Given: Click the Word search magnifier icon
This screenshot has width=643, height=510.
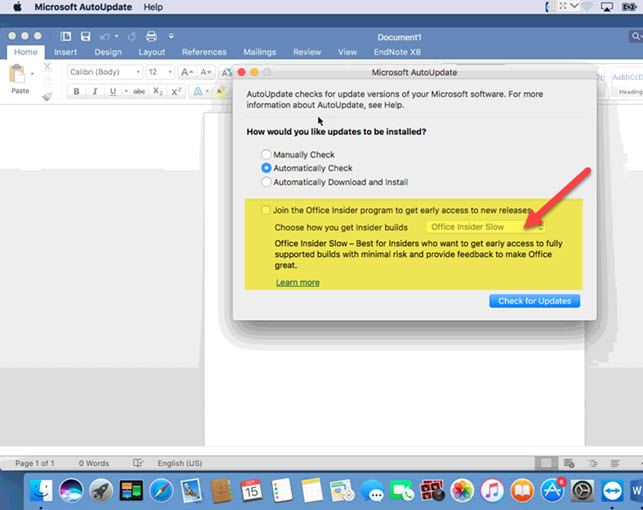Looking at the screenshot, I should pos(636,36).
